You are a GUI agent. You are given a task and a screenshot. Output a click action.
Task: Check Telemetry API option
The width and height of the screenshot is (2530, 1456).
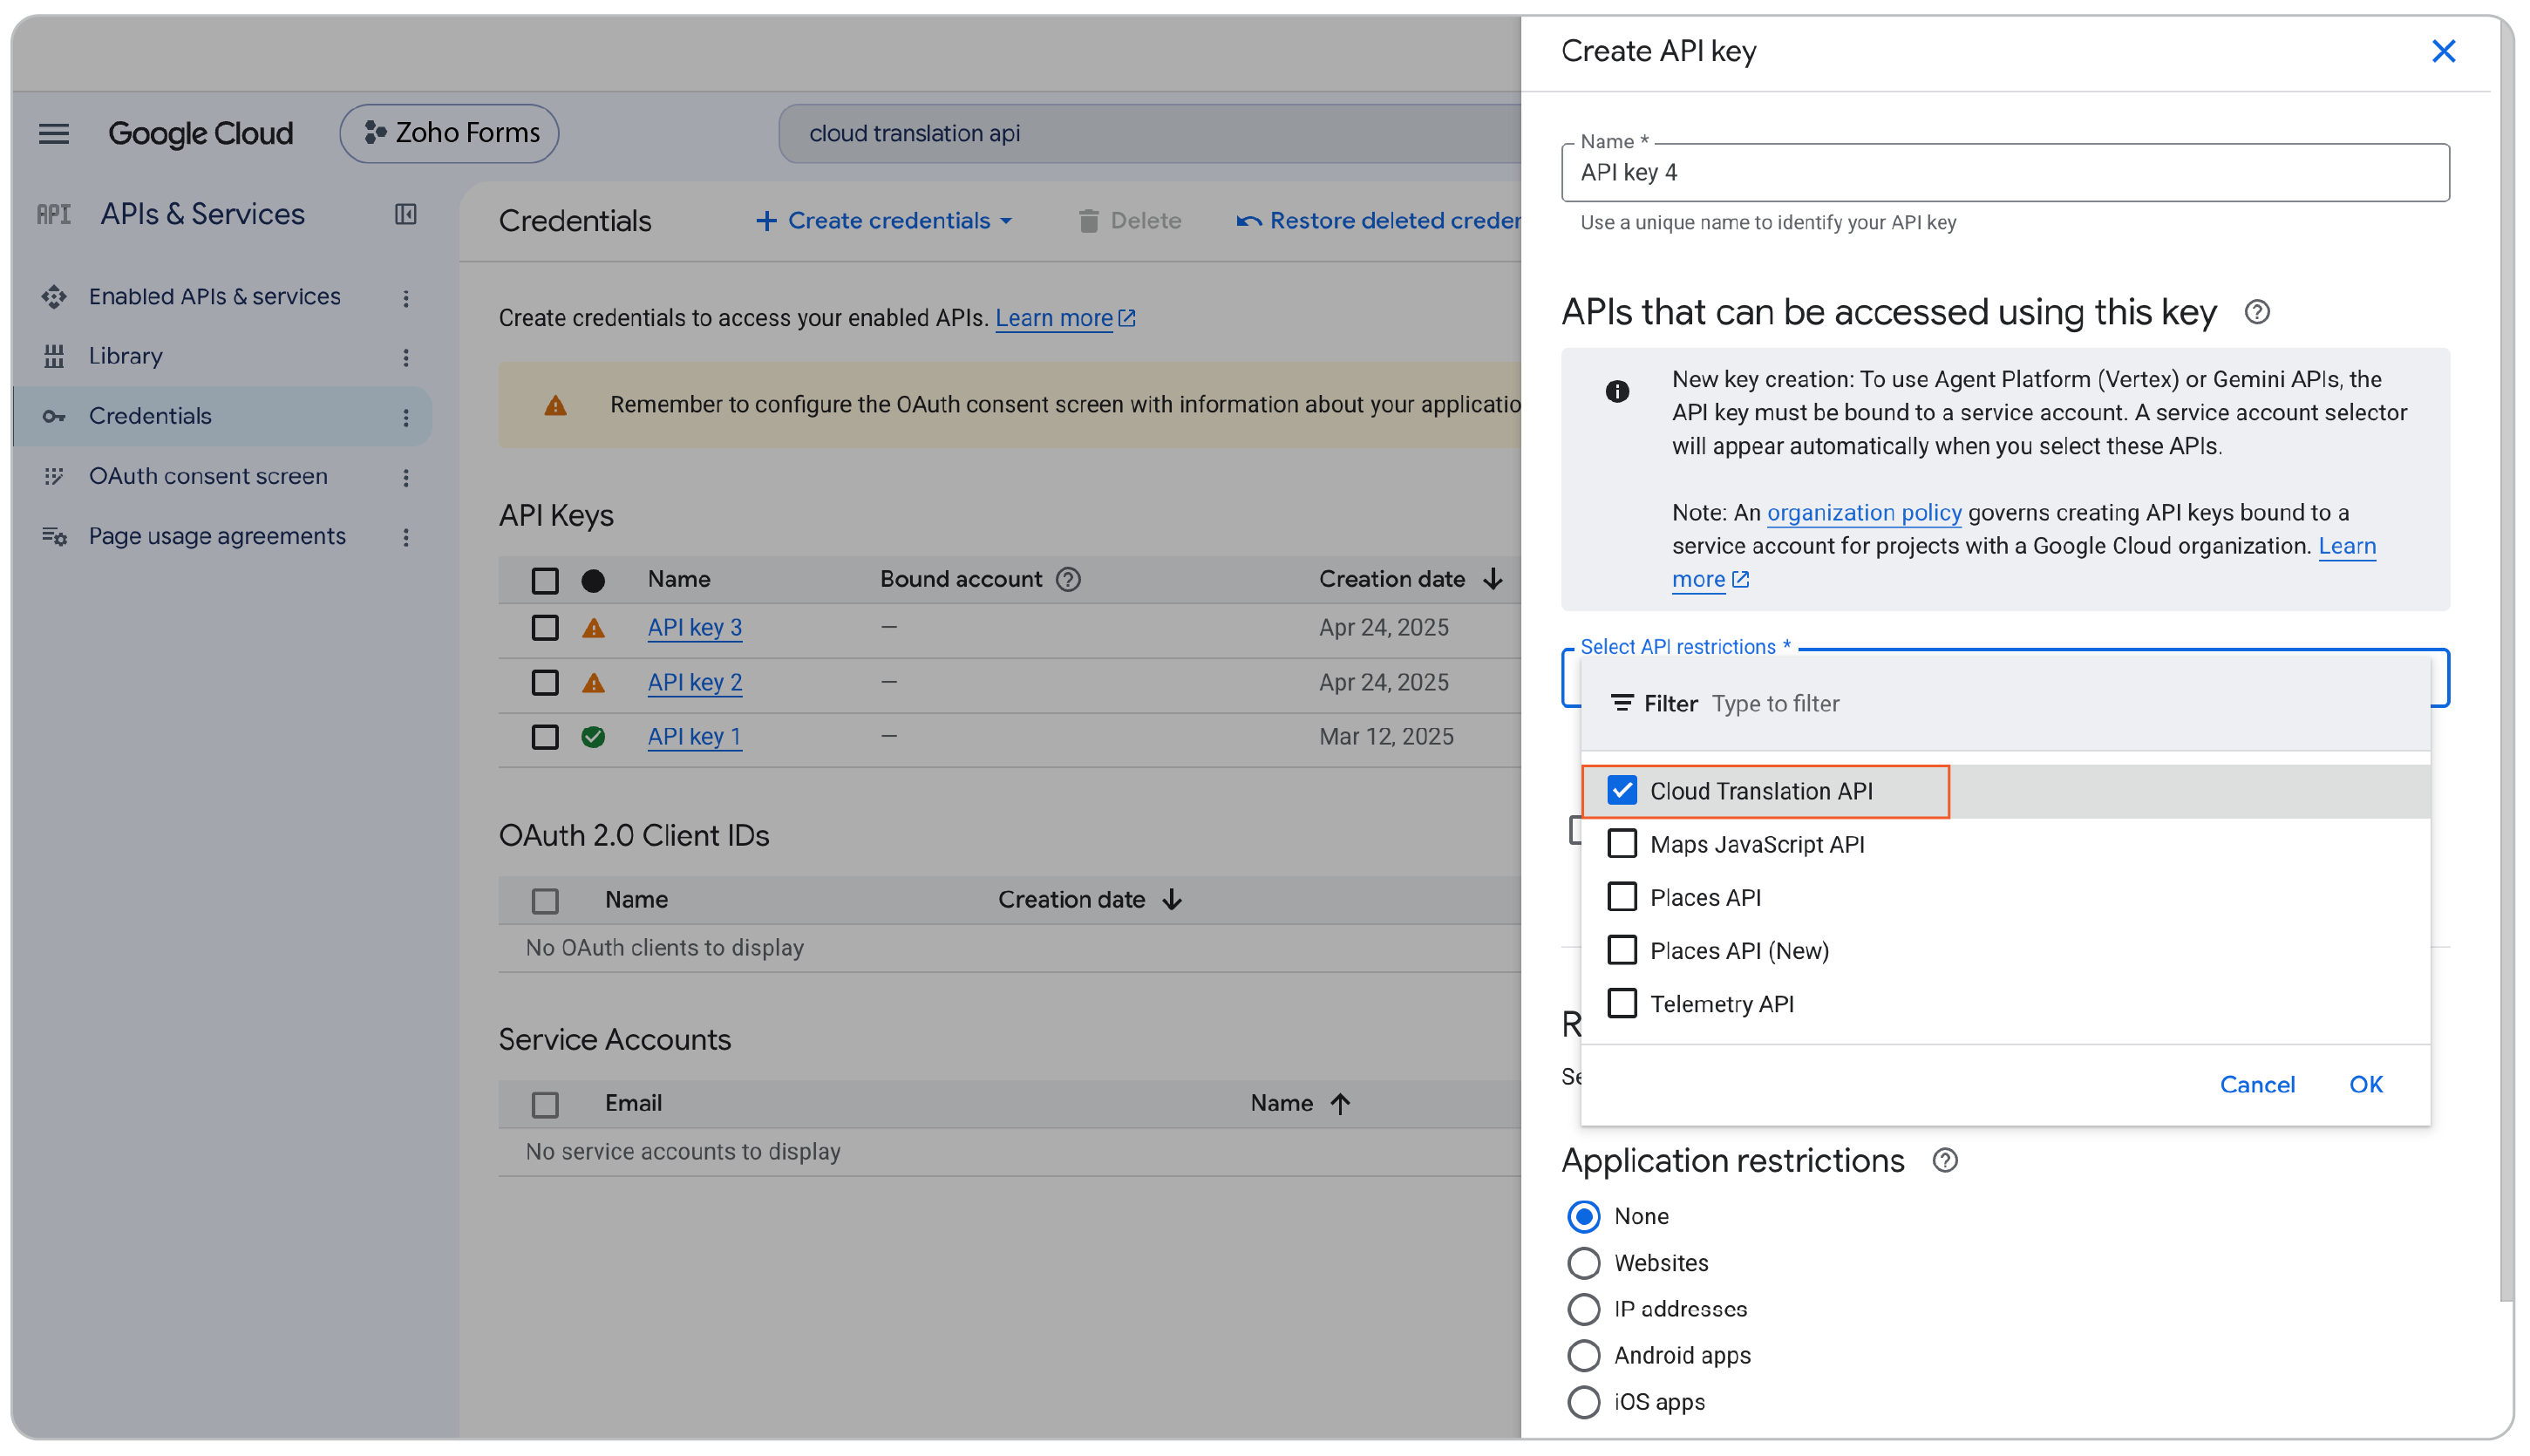pos(1622,1002)
